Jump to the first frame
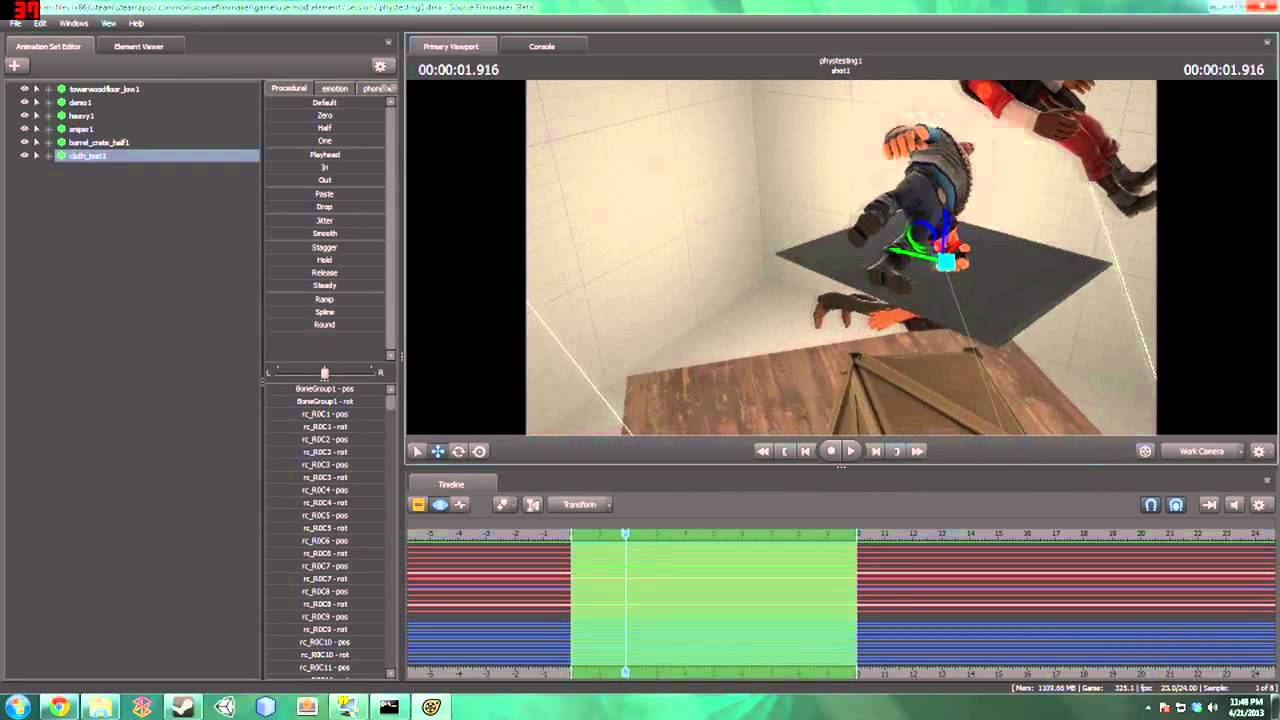Viewport: 1280px width, 720px height. [763, 451]
